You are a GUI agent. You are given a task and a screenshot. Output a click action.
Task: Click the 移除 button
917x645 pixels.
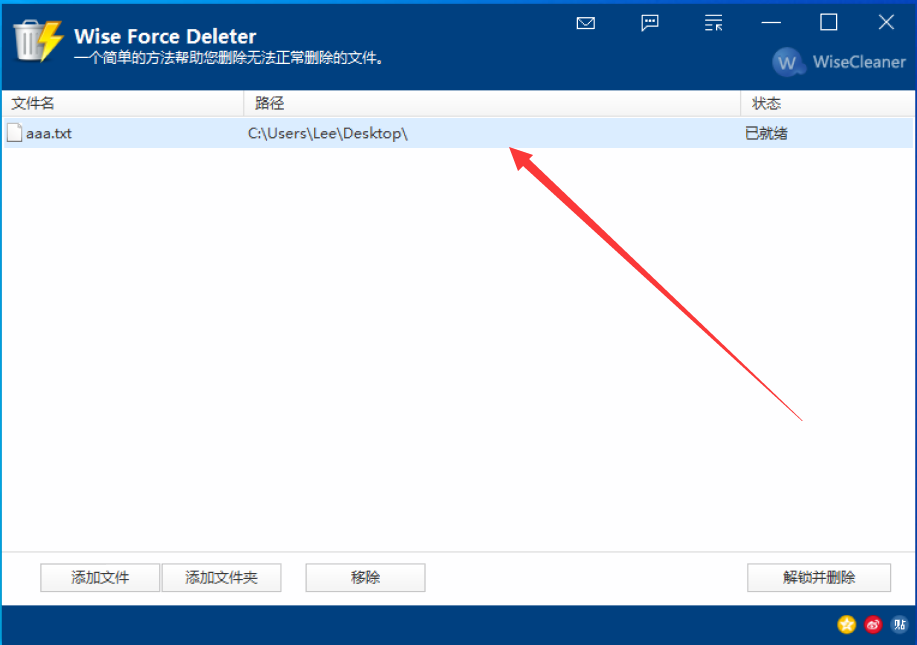coord(365,578)
